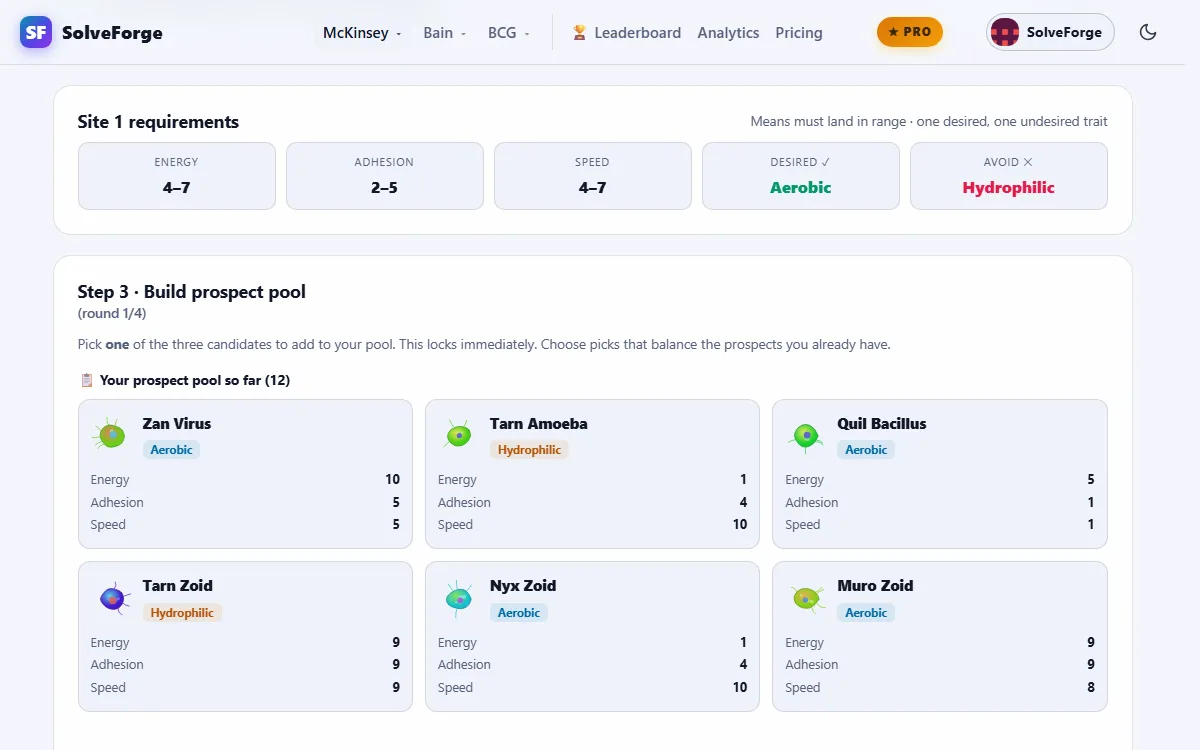Select the Tarn Amoeba name
This screenshot has height=750, width=1200.
[539, 423]
